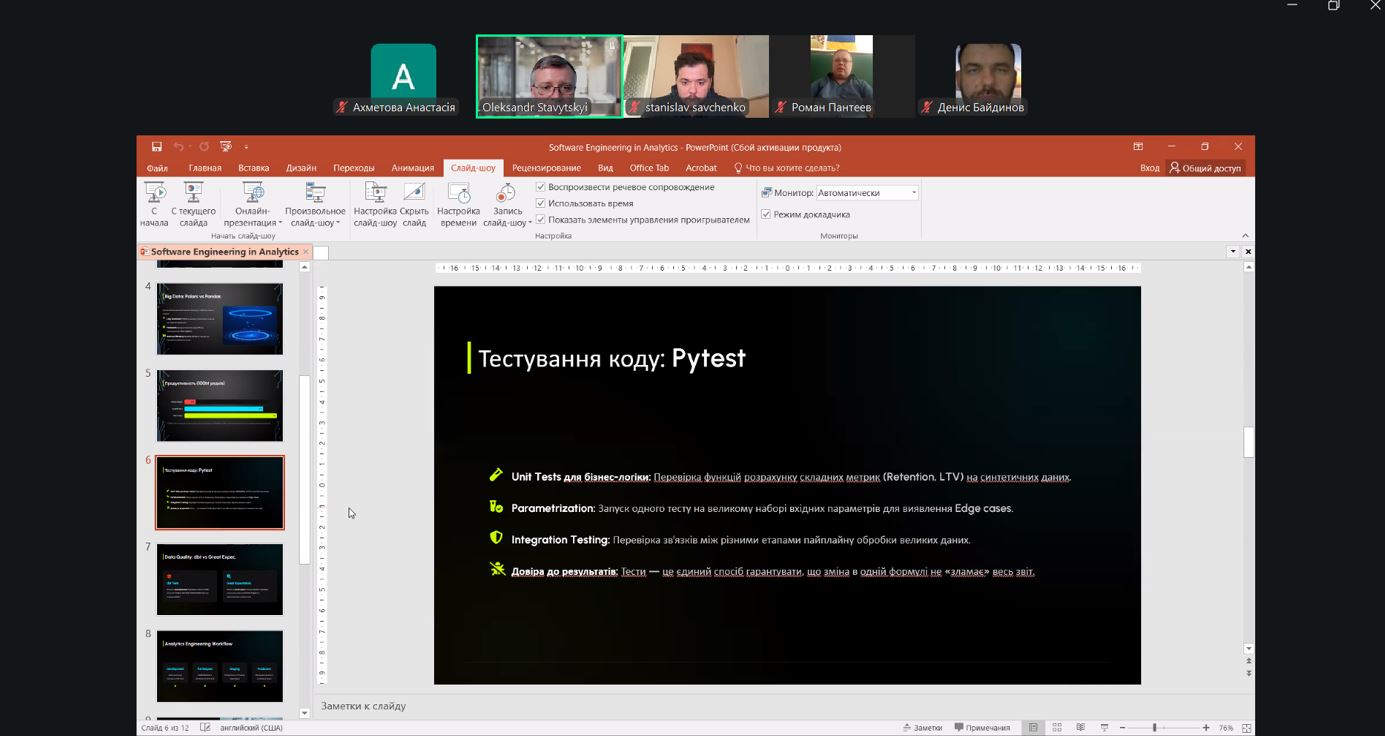Toggle Использовать время checkbox
The width and height of the screenshot is (1385, 736).
pyautogui.click(x=541, y=203)
